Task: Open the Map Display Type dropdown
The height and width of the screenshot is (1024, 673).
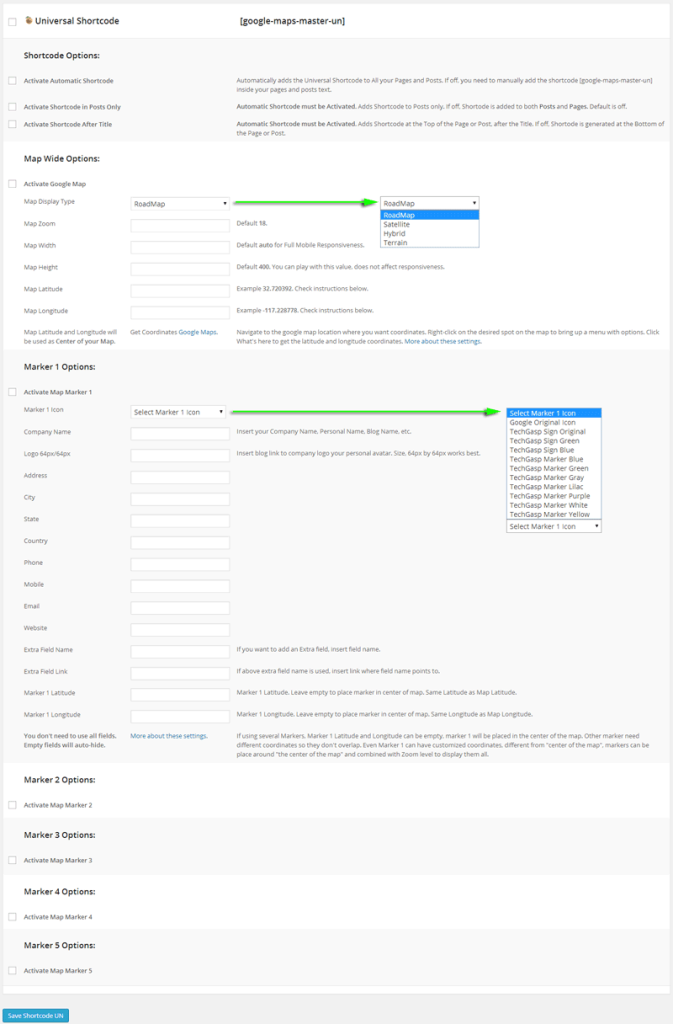Action: pyautogui.click(x=180, y=203)
